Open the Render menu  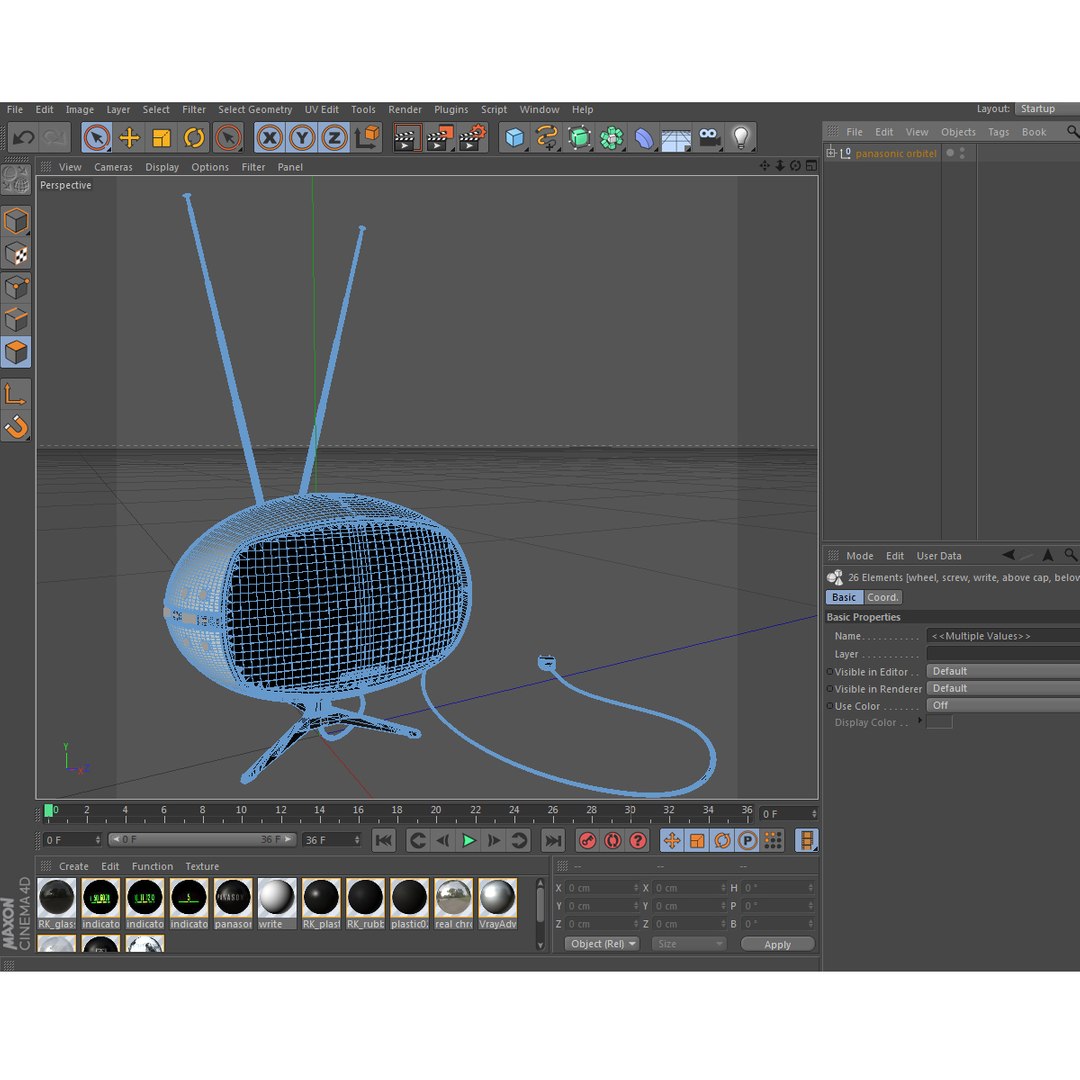point(404,110)
